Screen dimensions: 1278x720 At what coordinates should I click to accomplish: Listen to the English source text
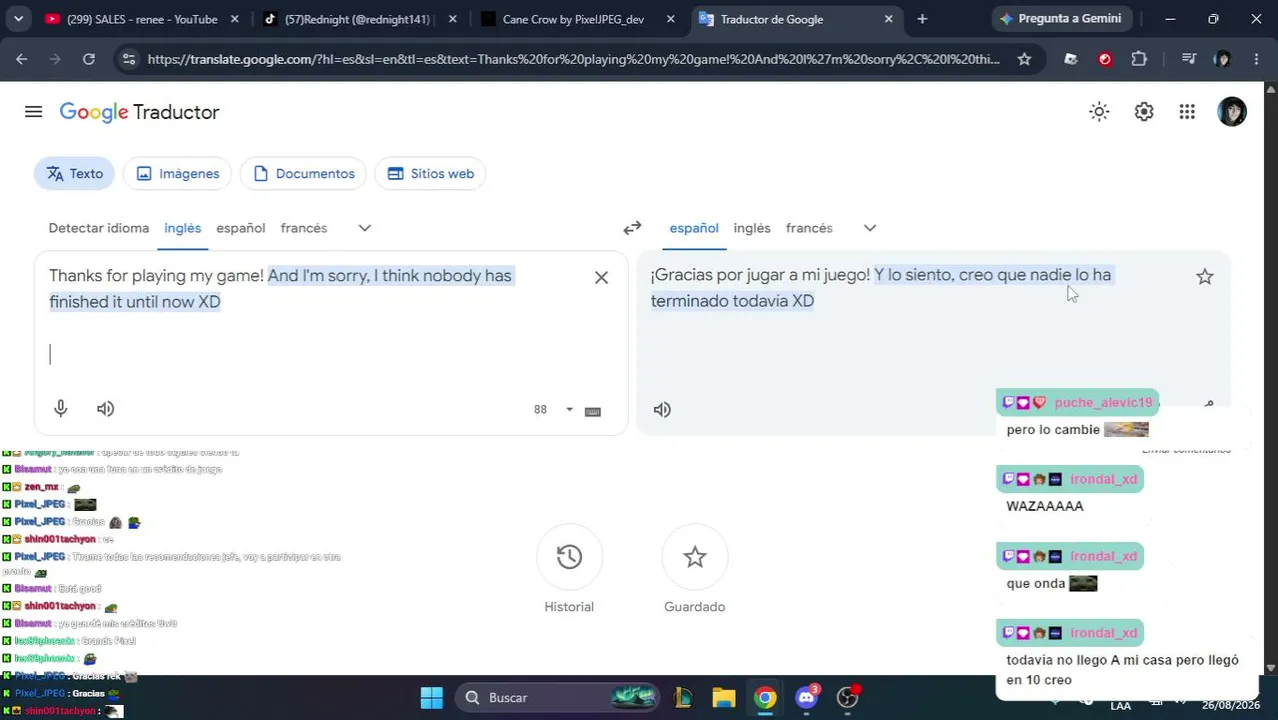coord(106,408)
